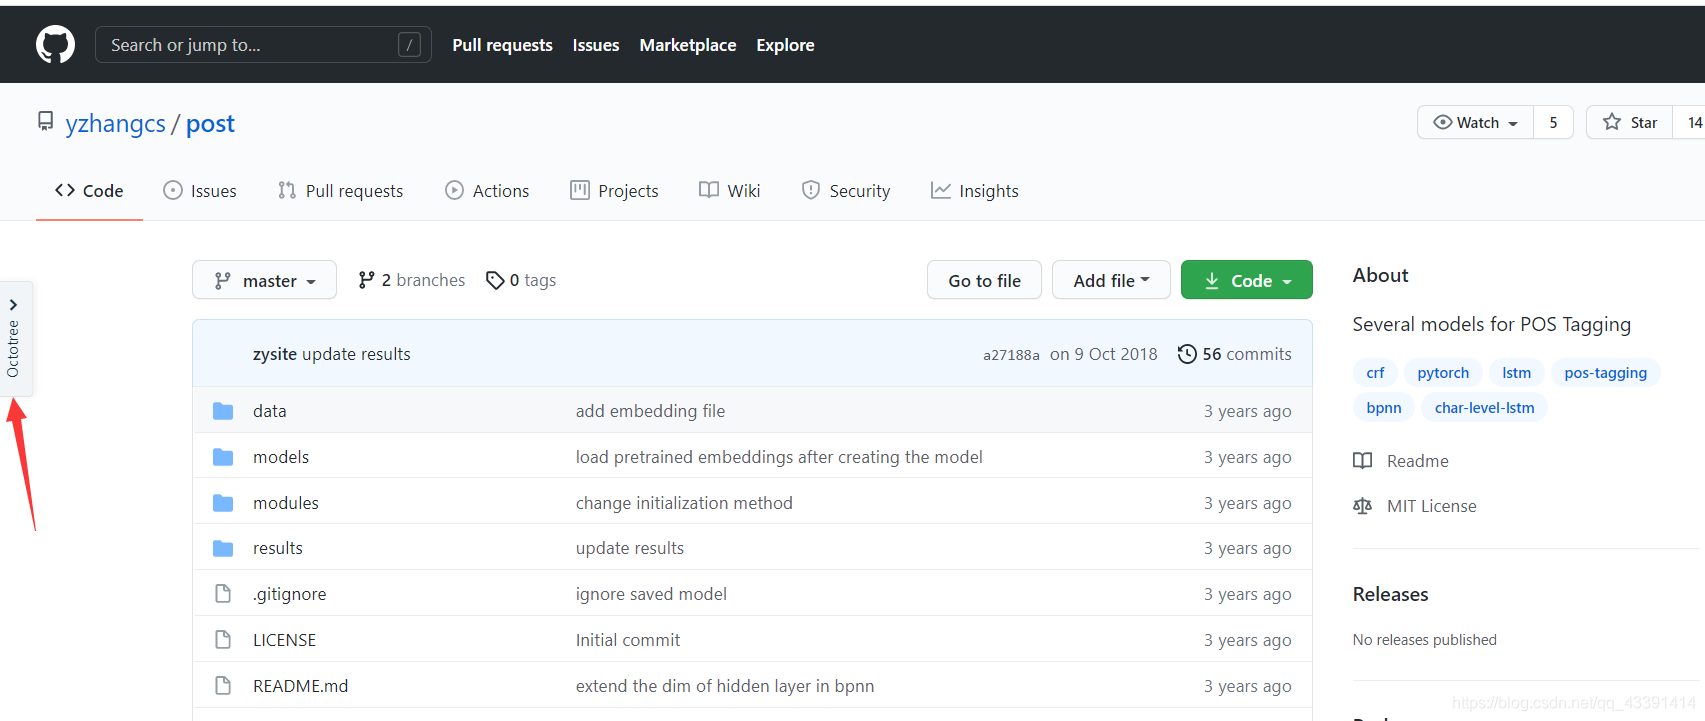This screenshot has height=721, width=1705.
Task: Click the commit history clock icon
Action: 1187,354
